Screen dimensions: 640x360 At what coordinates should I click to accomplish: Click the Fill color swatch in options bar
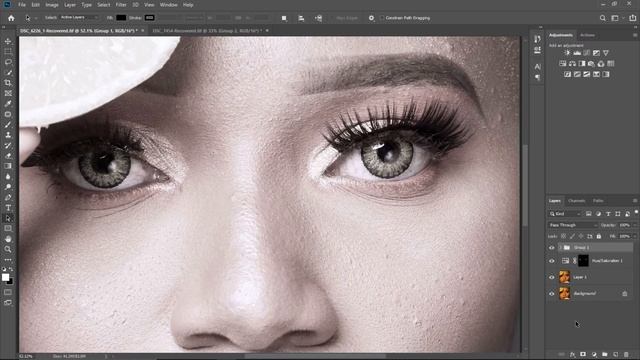[x=121, y=18]
